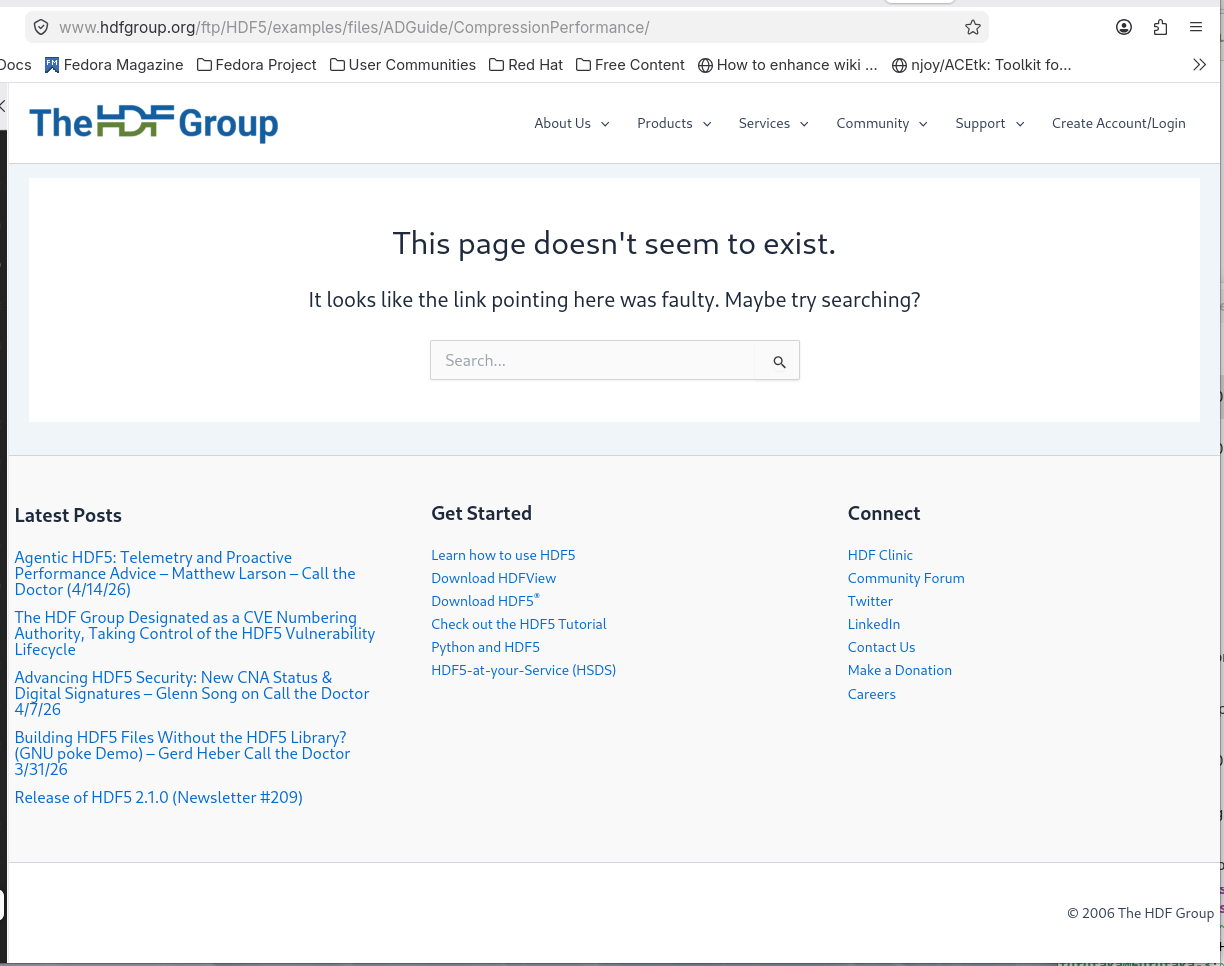Image resolution: width=1224 pixels, height=966 pixels.
Task: Click The HDF Group logo
Action: pyautogui.click(x=154, y=123)
